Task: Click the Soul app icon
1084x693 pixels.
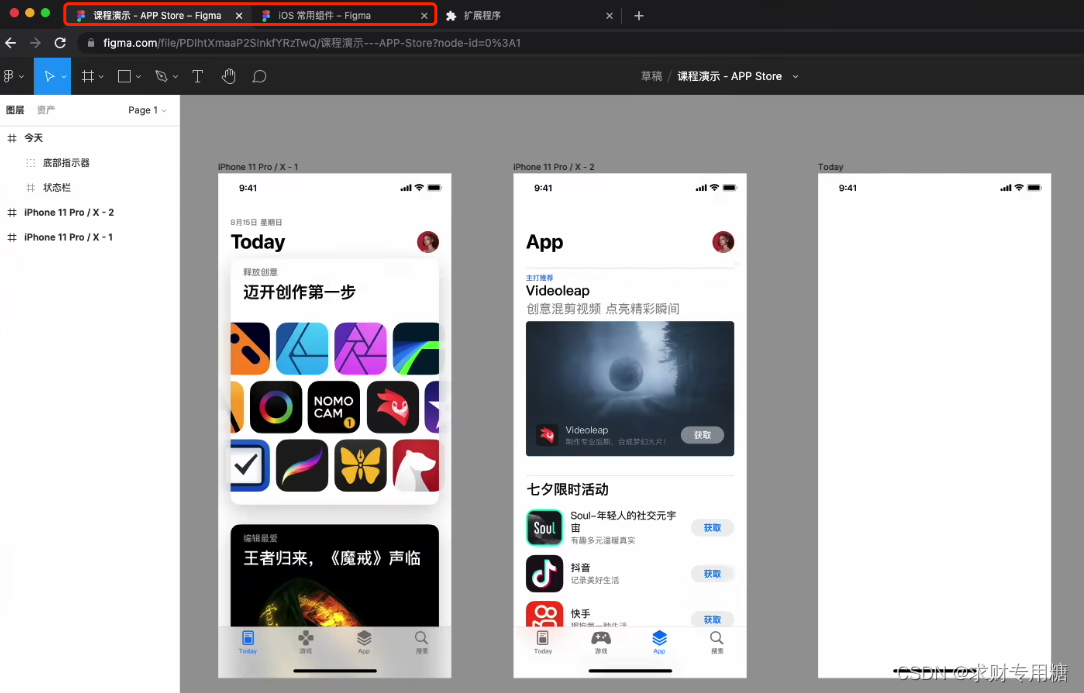Action: (545, 528)
